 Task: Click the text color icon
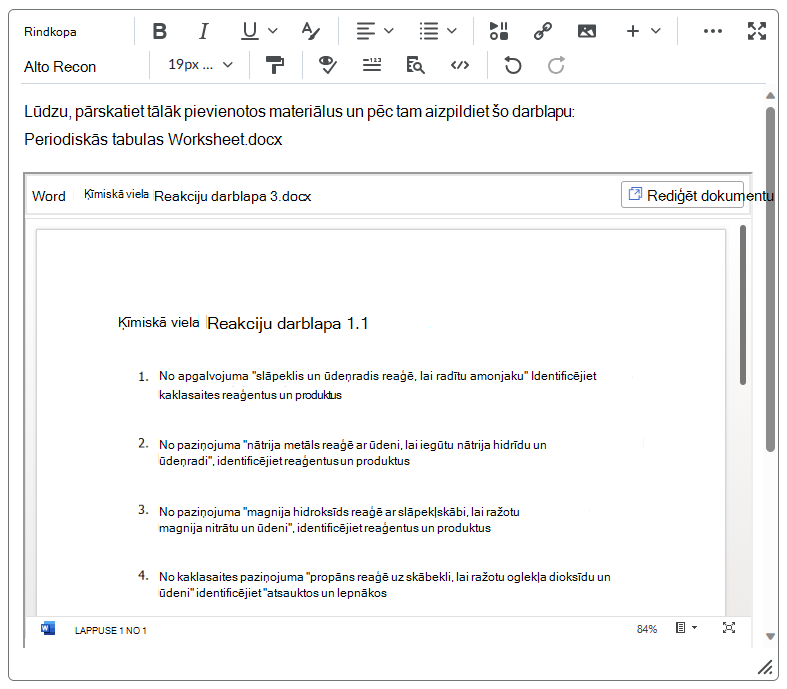(311, 31)
